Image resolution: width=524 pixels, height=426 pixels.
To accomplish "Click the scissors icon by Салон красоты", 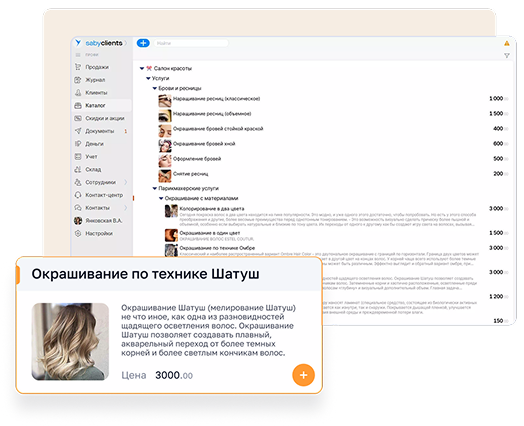I will point(149,68).
